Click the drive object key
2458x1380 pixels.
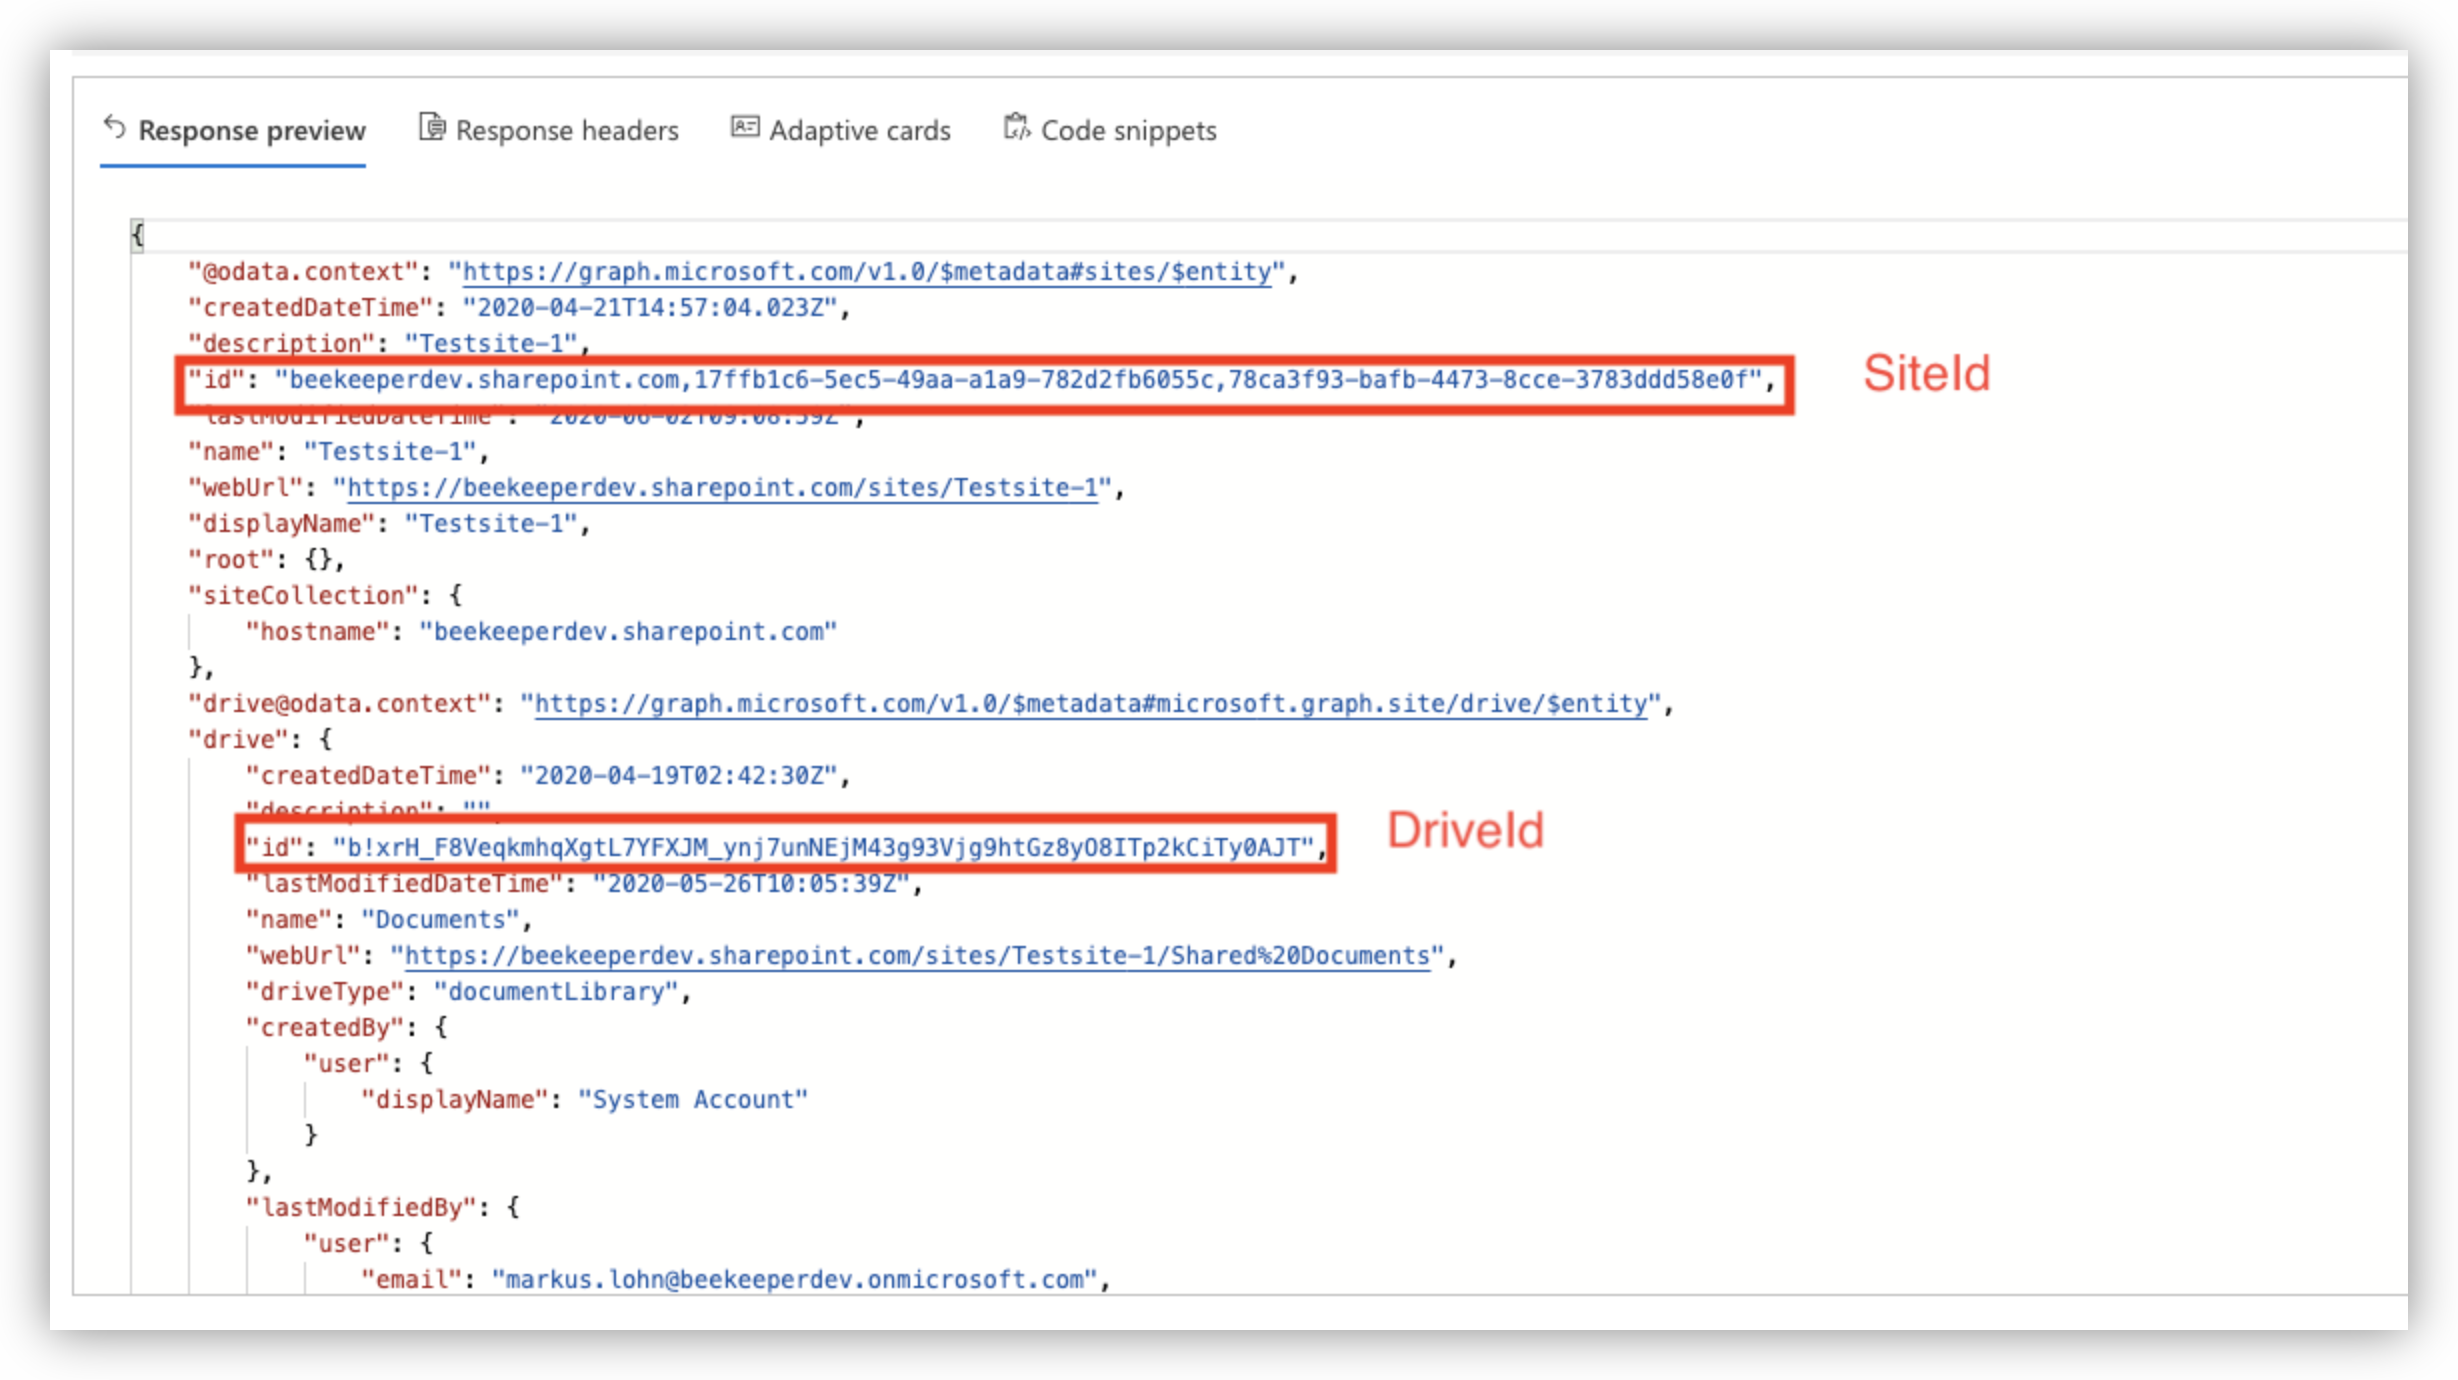(x=238, y=740)
